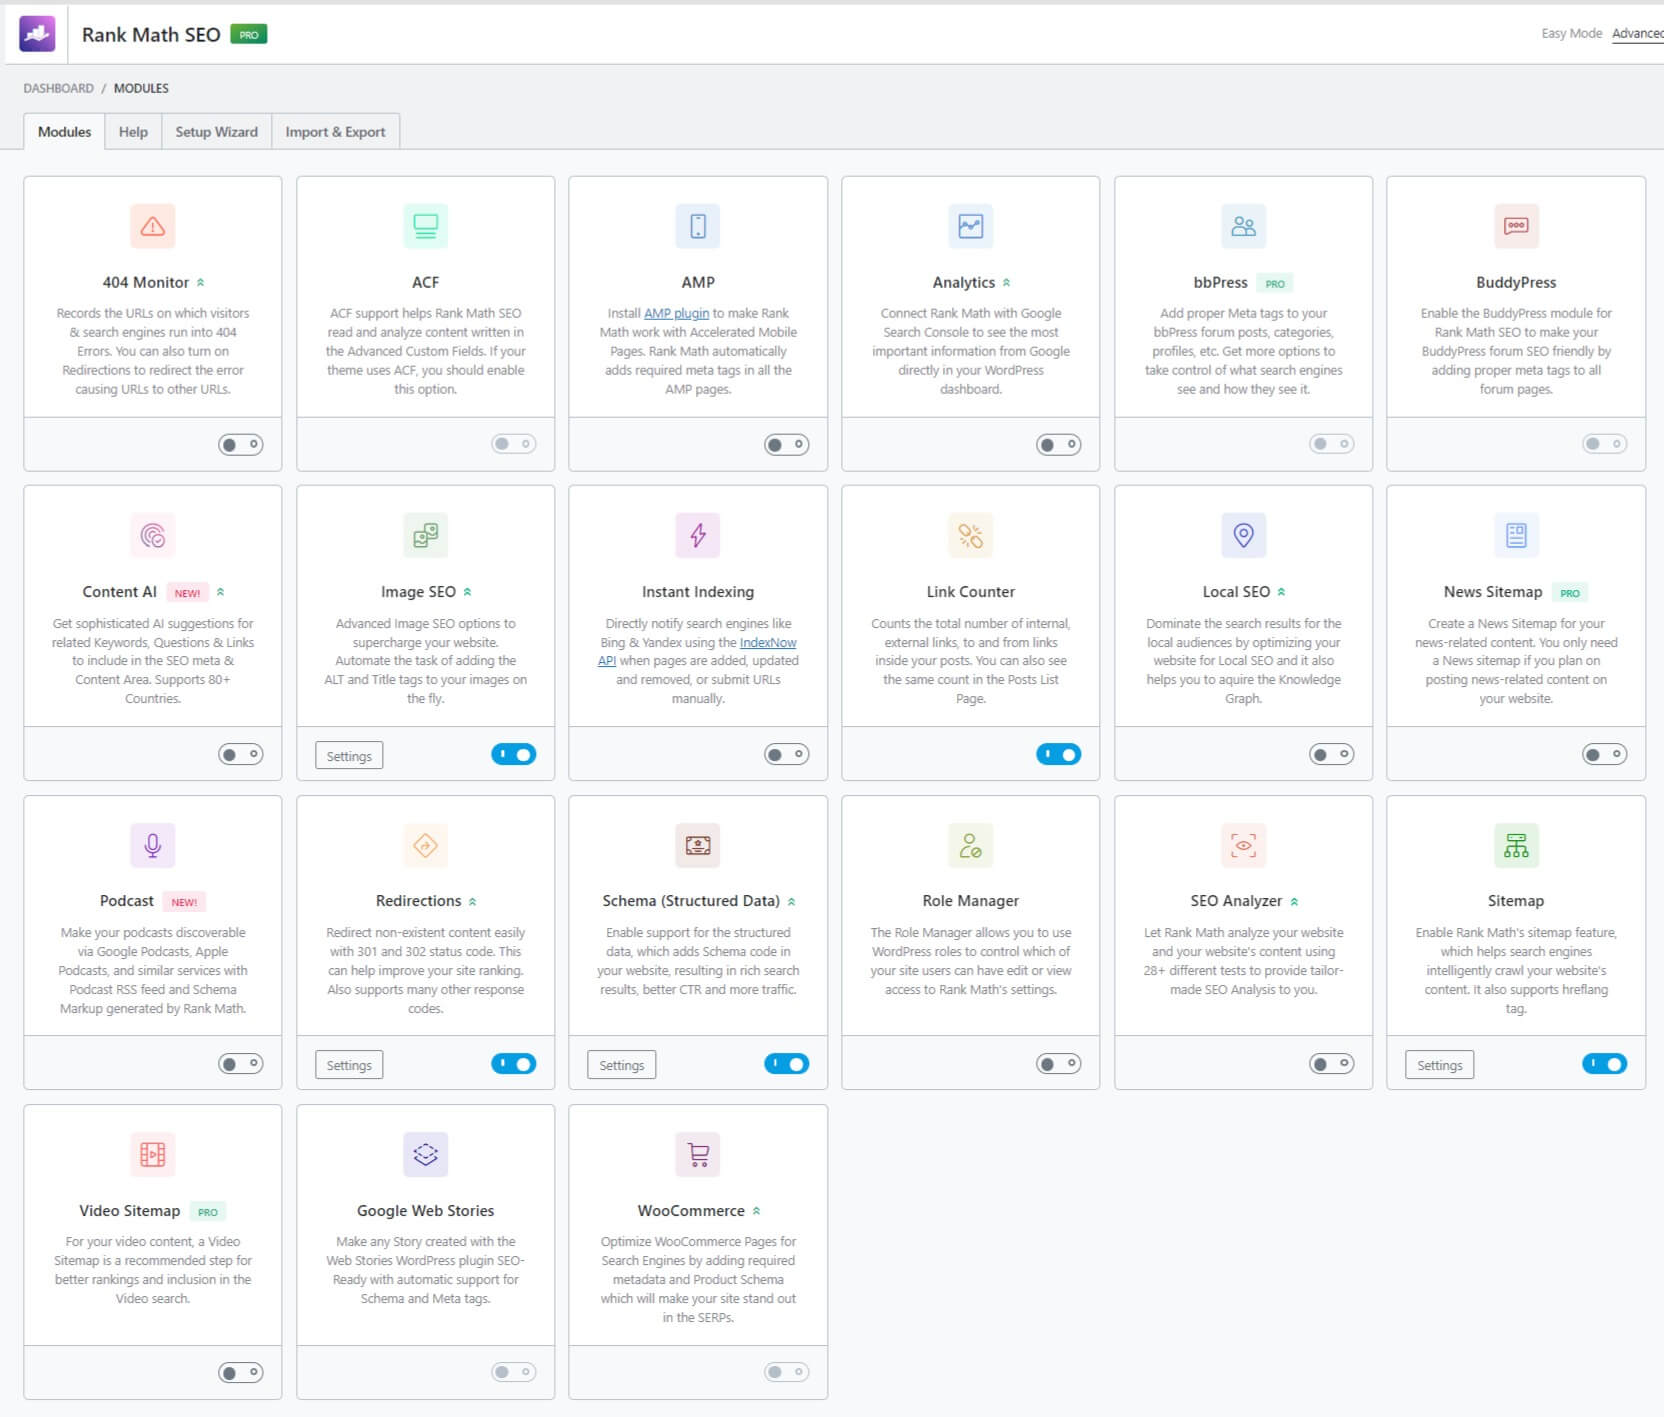Disable the Sitemap module toggle
This screenshot has height=1417, width=1664.
[x=1604, y=1064]
